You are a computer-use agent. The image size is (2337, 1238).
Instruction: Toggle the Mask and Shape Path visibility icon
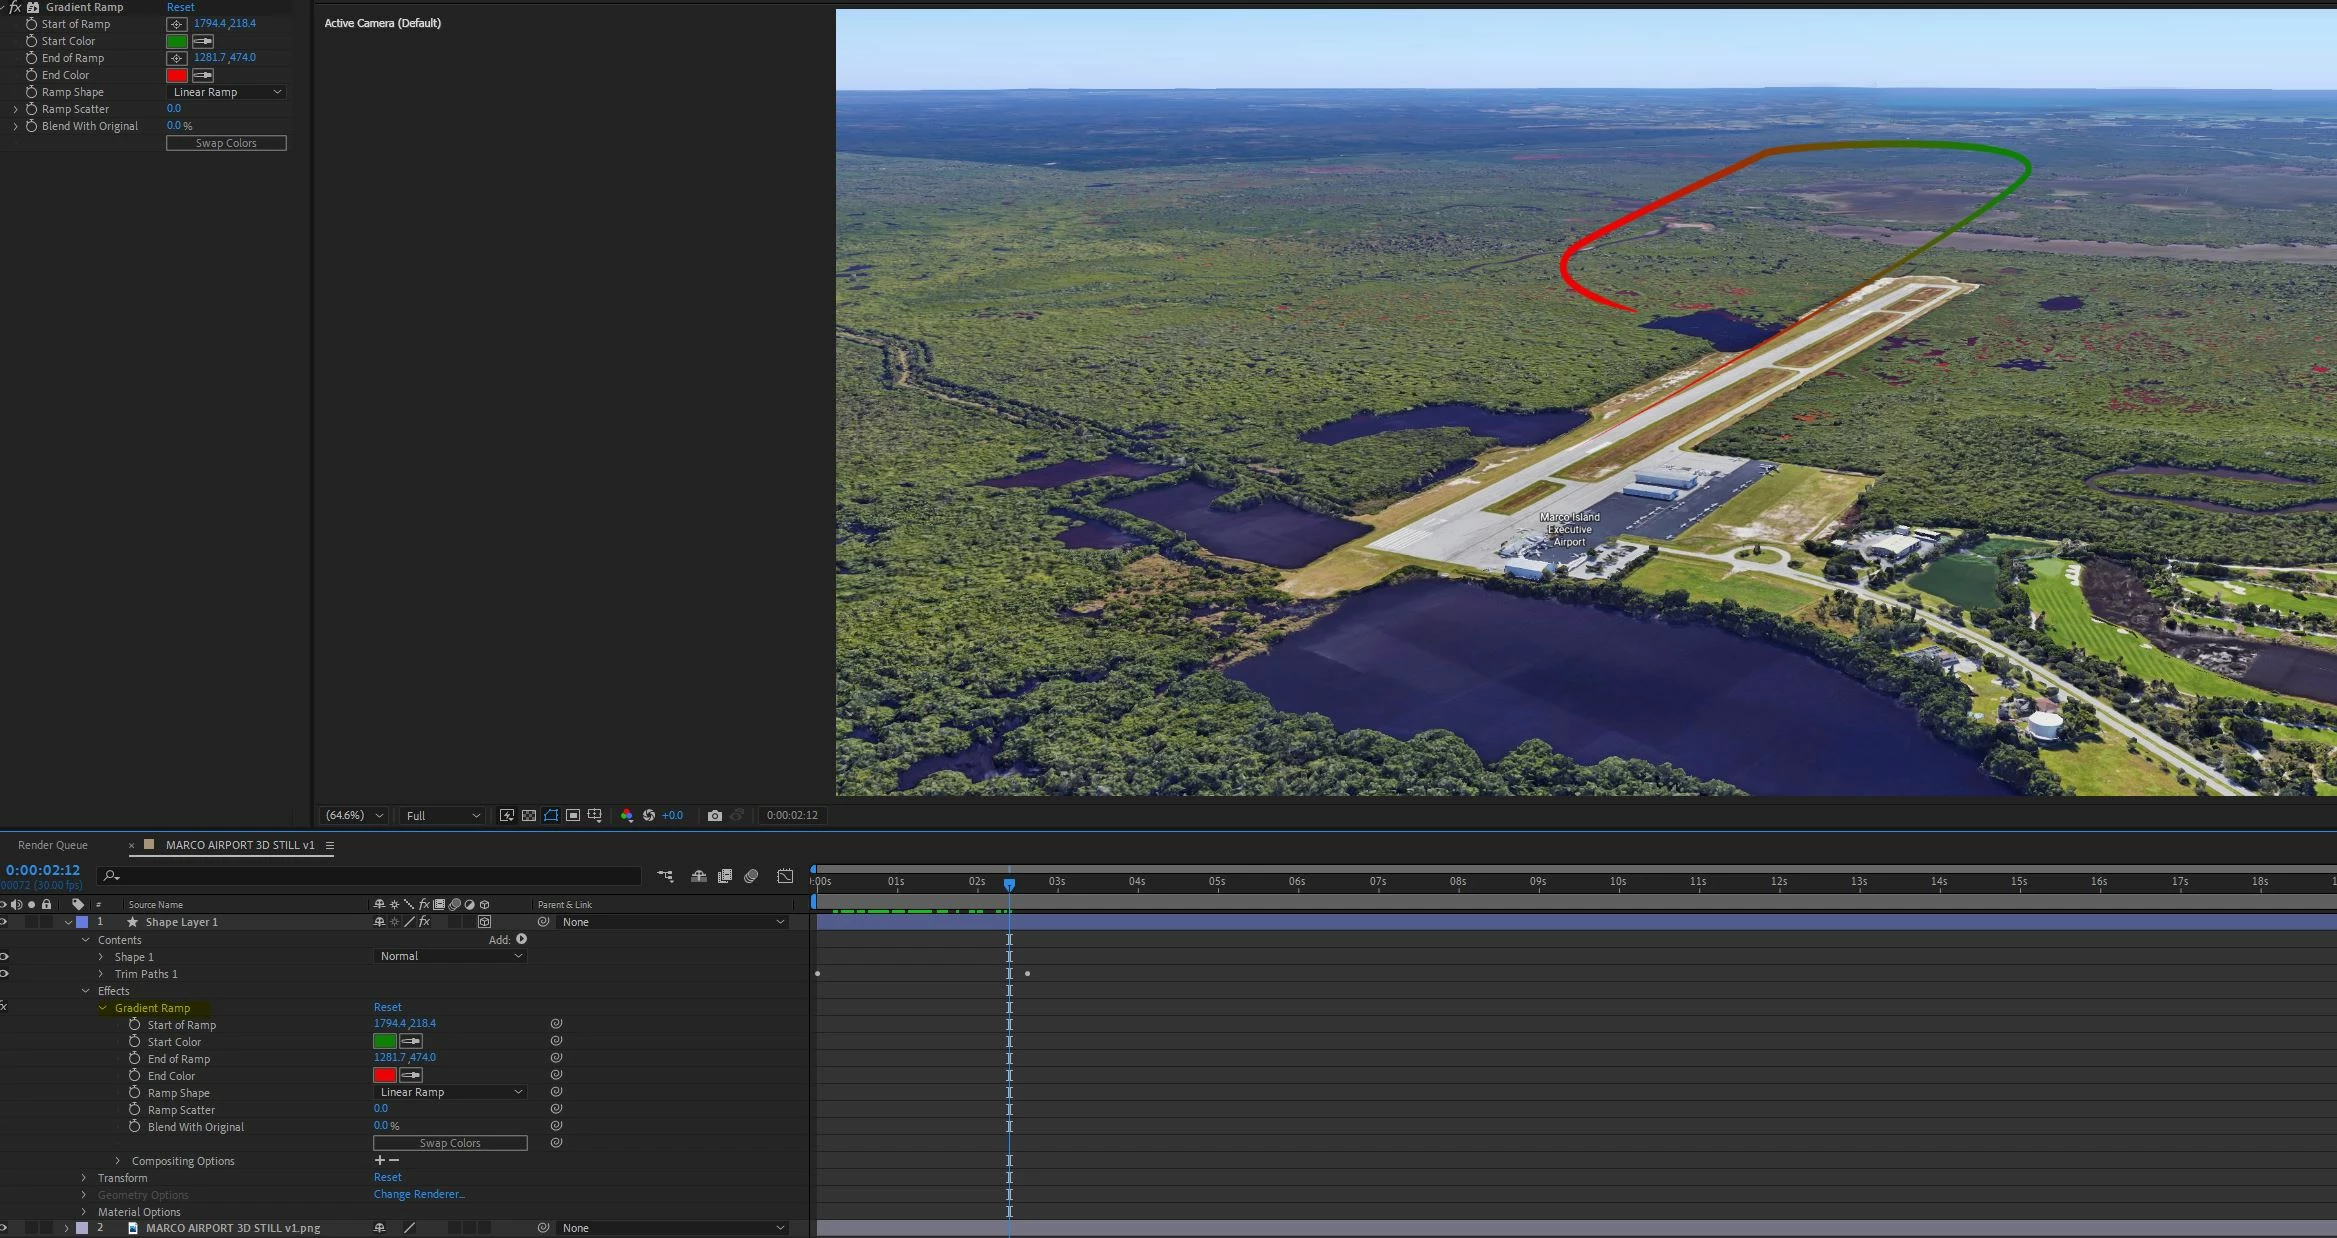pos(551,816)
